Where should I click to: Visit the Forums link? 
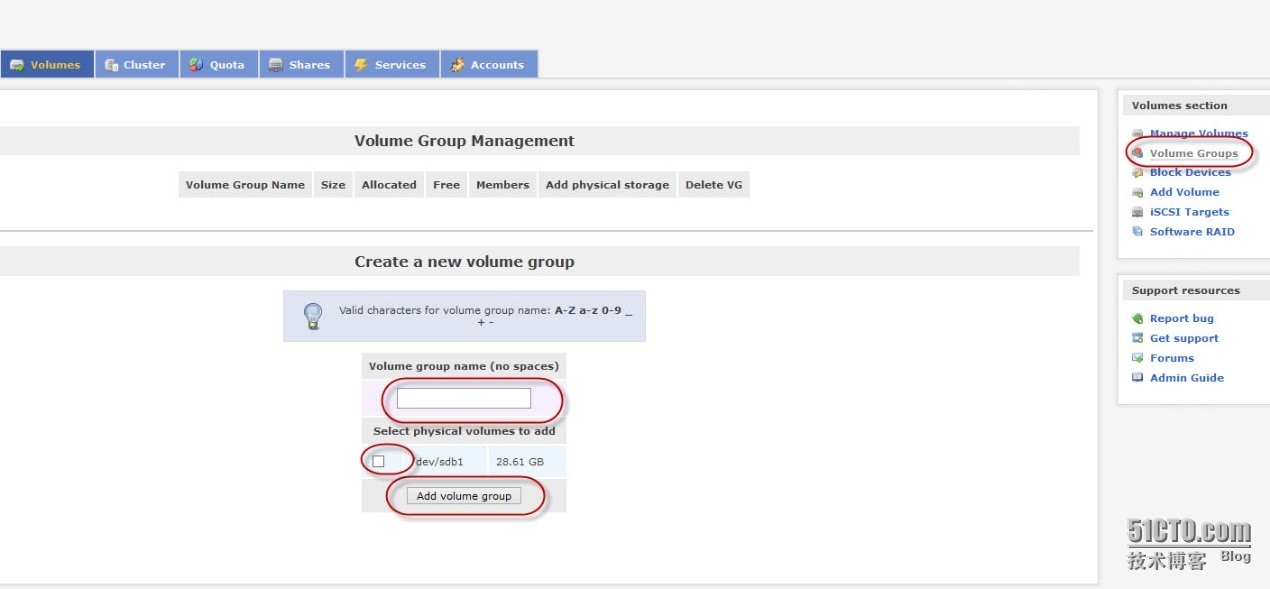pyautogui.click(x=1172, y=358)
